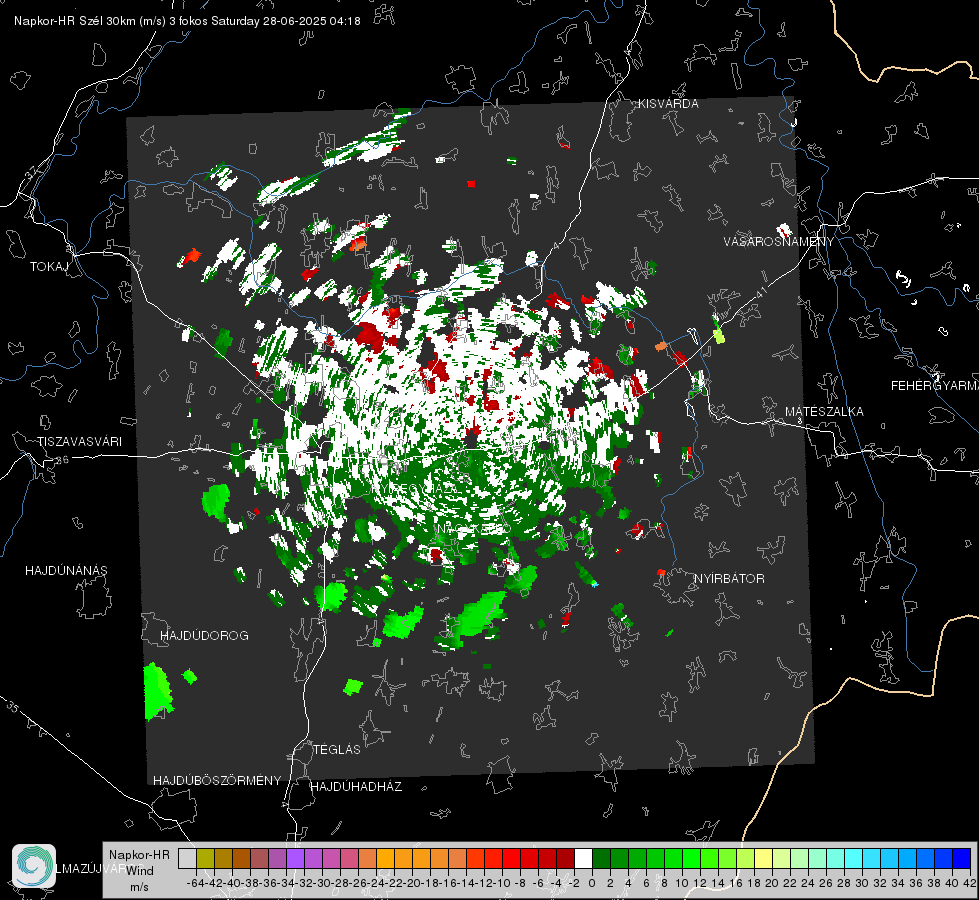Select the TÉGLÁS town label
Viewport: 979px width, 900px height.
point(337,750)
